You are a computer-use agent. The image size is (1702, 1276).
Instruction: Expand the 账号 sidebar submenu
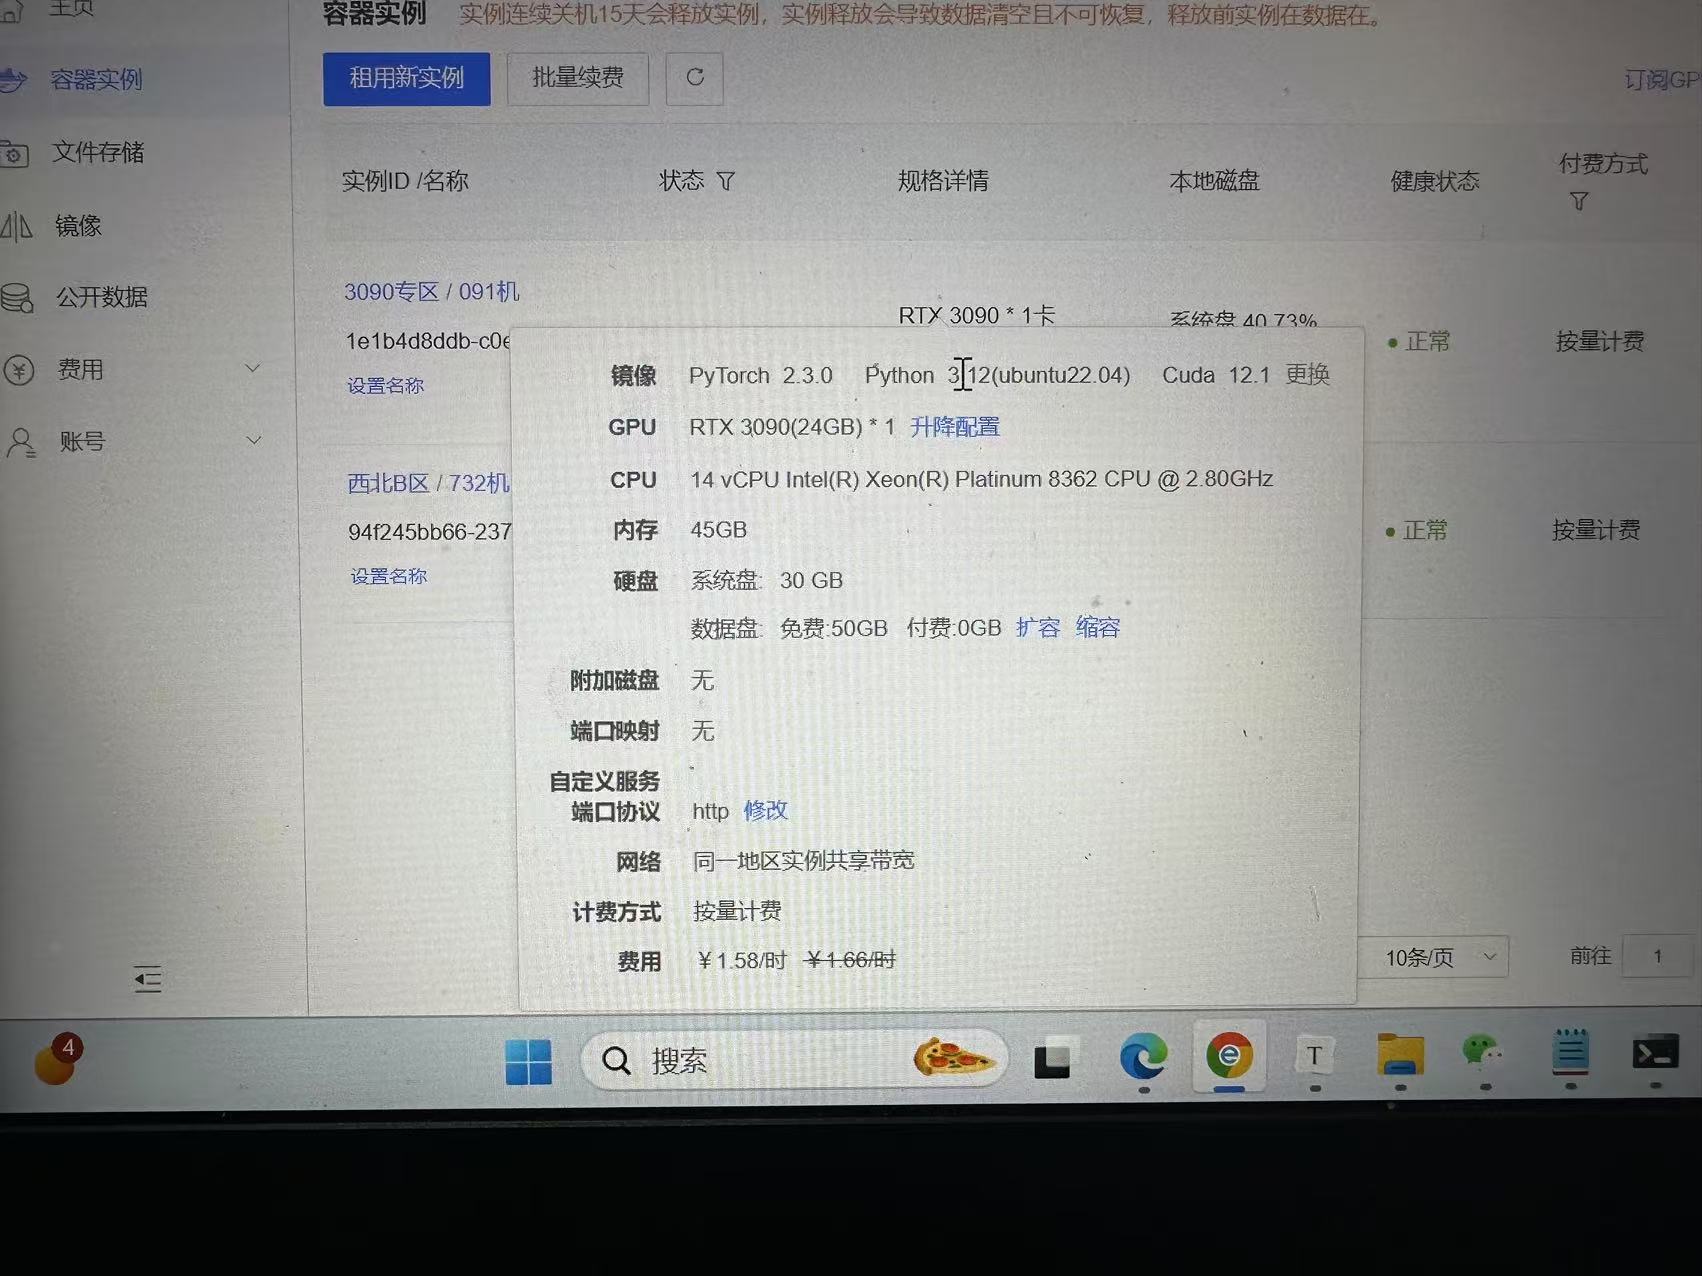(x=253, y=441)
